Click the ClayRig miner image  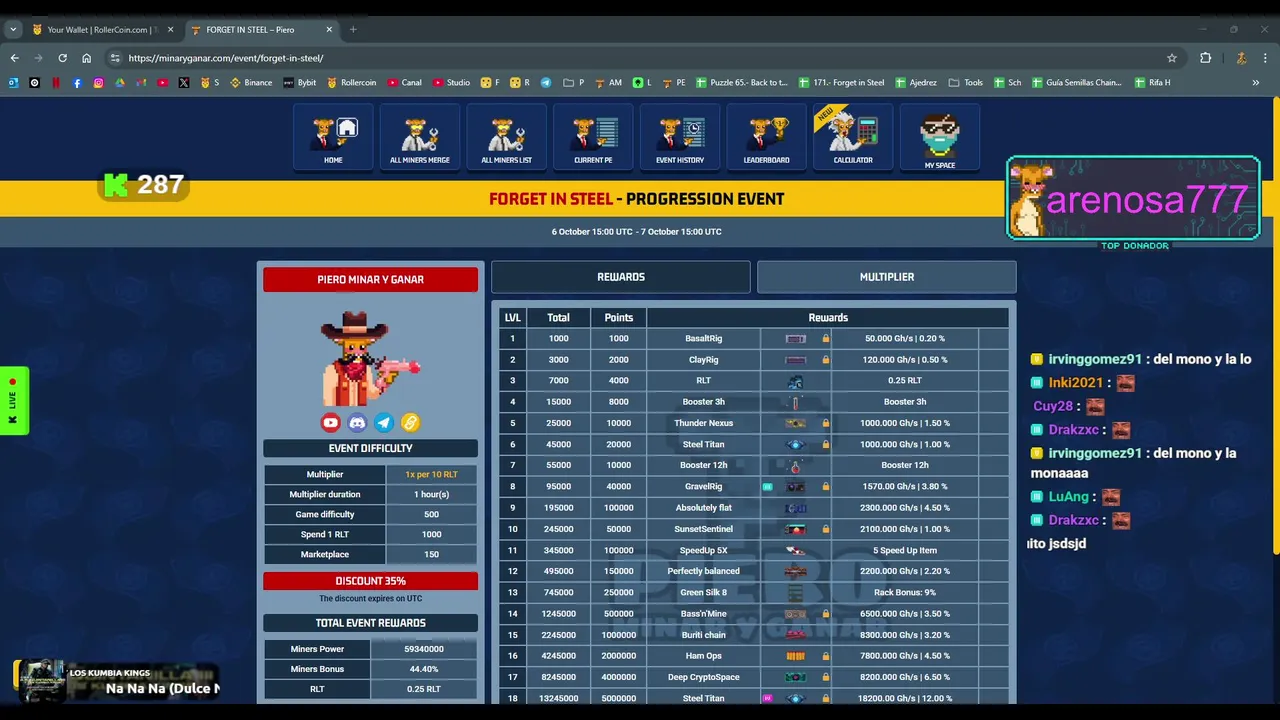[796, 360]
